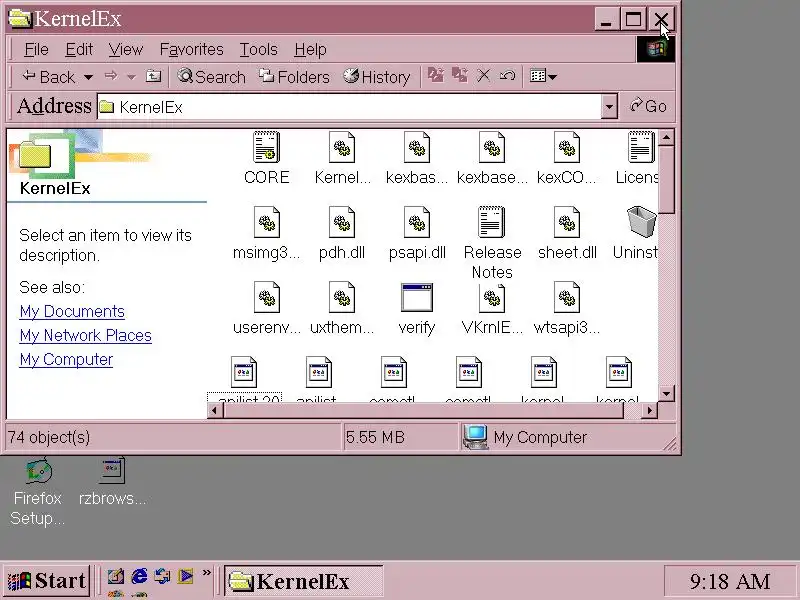The width and height of the screenshot is (800, 600).
Task: Click the Move To toolbar icon
Action: pos(435,76)
